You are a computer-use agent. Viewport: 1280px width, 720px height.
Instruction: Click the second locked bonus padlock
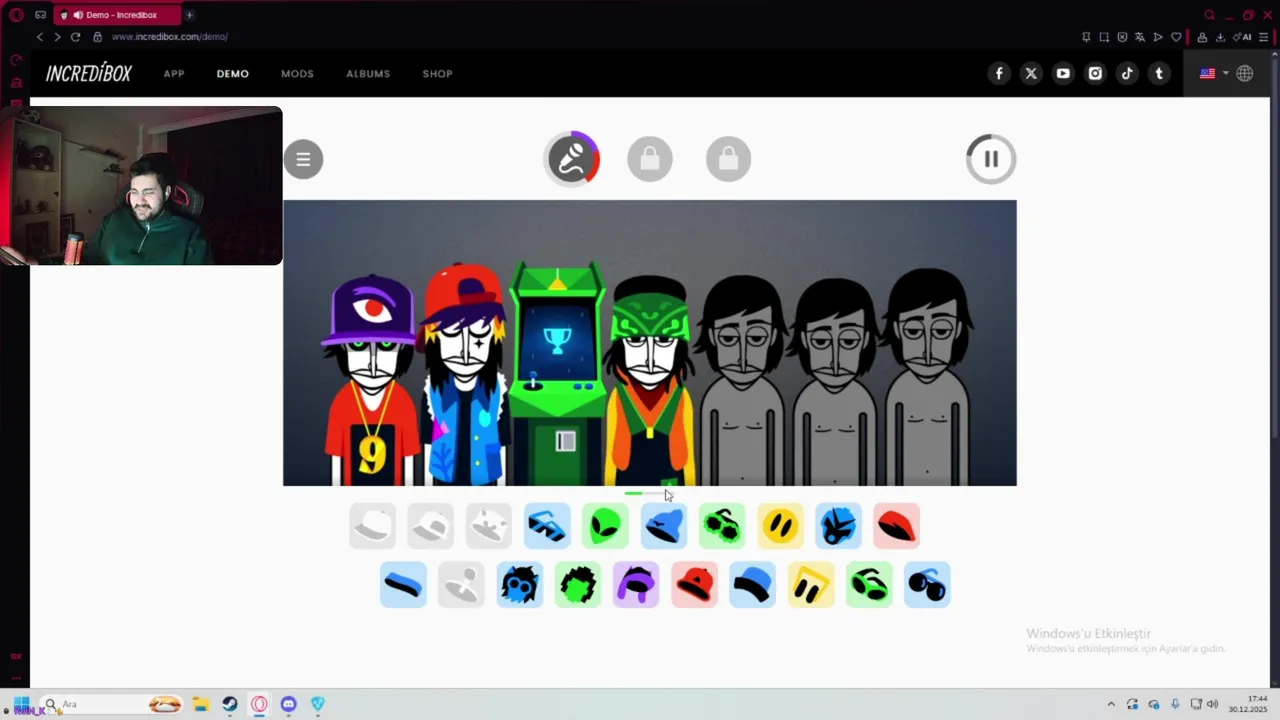pos(728,159)
